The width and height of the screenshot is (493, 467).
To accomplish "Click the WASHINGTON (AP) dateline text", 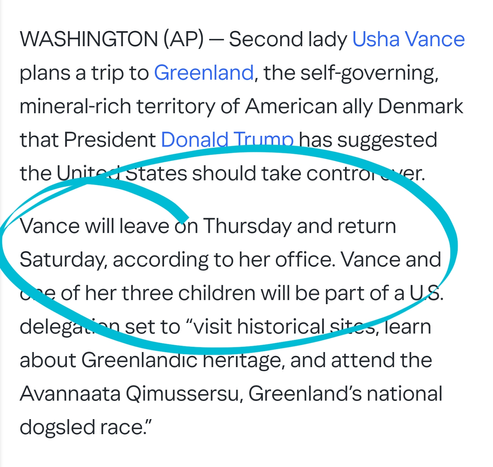I will click(x=111, y=39).
